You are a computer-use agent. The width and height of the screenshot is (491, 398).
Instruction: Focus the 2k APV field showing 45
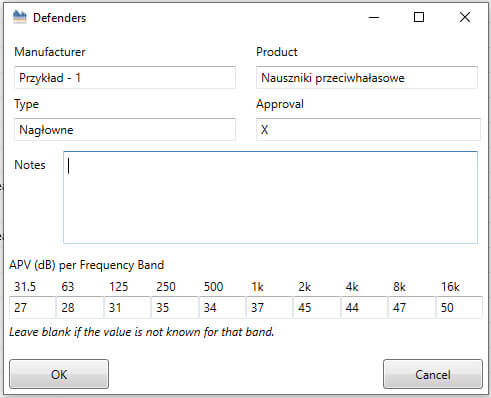tap(317, 307)
